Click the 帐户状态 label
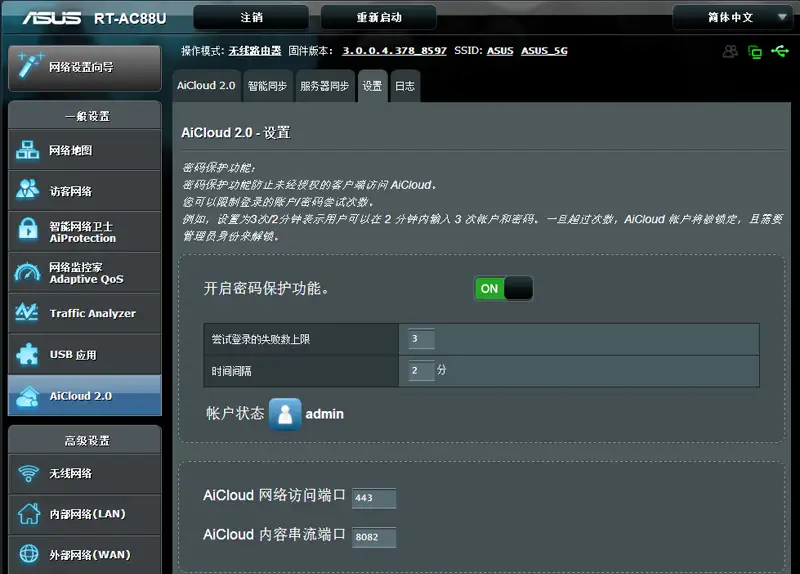800x574 pixels. pos(235,413)
